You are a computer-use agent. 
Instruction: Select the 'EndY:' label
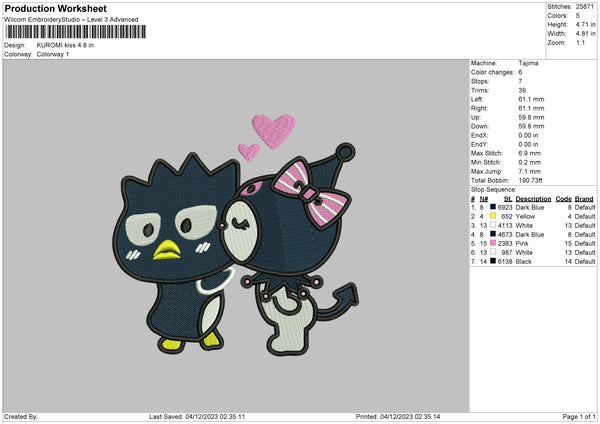tap(479, 144)
